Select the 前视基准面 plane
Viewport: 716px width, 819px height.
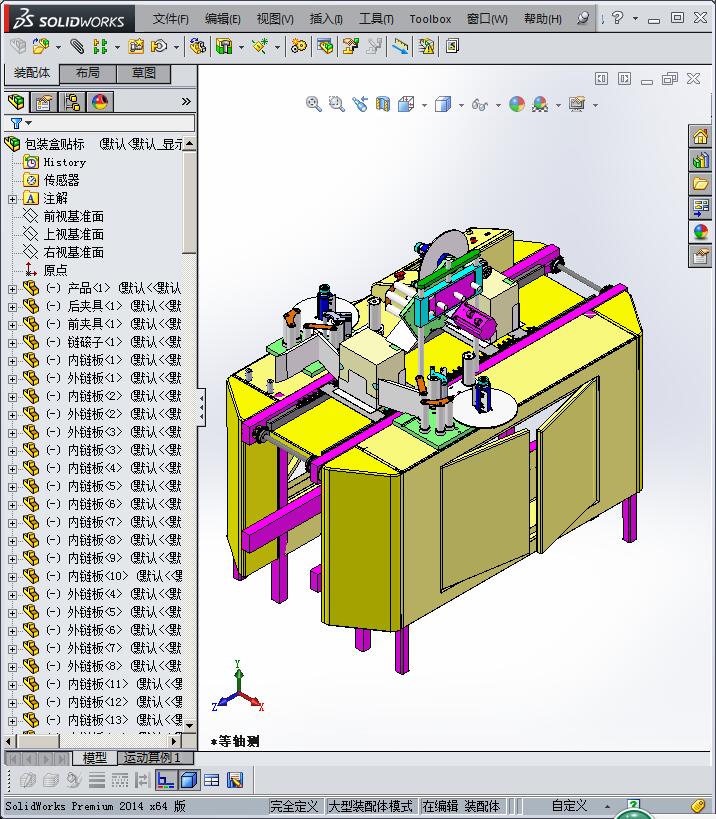click(74, 217)
